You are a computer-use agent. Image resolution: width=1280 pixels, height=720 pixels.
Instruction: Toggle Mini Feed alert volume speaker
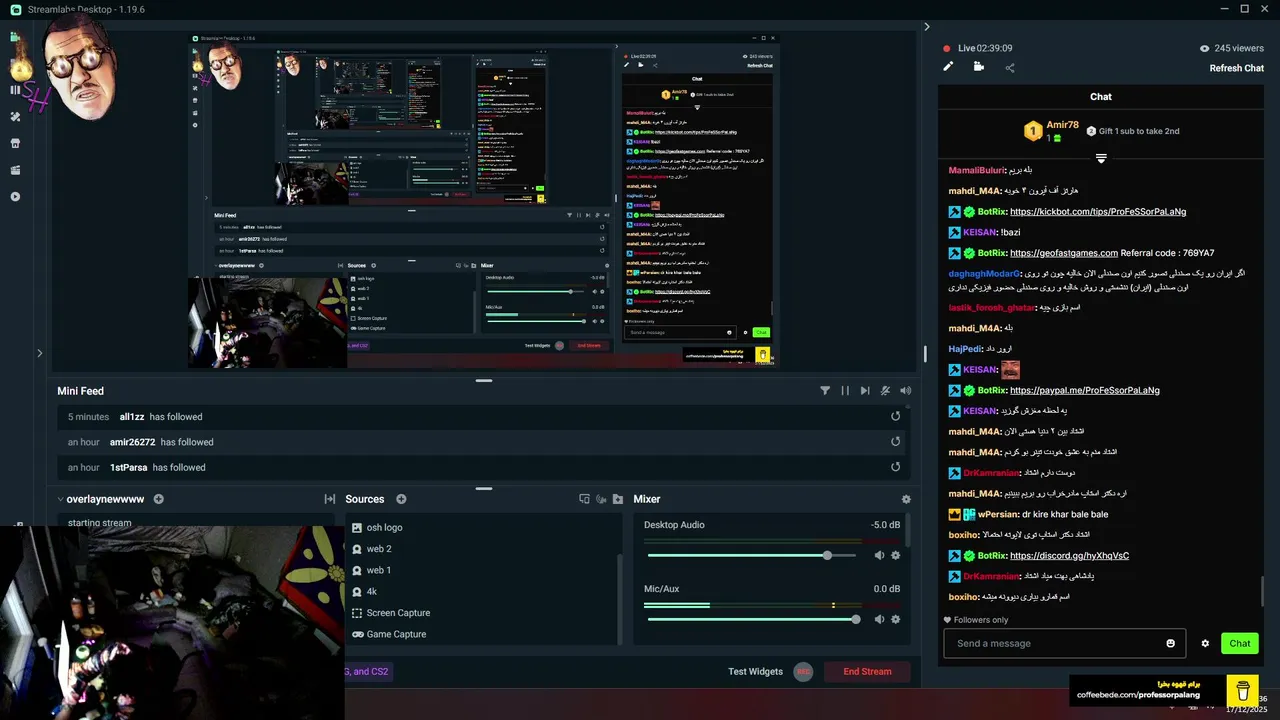(x=906, y=391)
